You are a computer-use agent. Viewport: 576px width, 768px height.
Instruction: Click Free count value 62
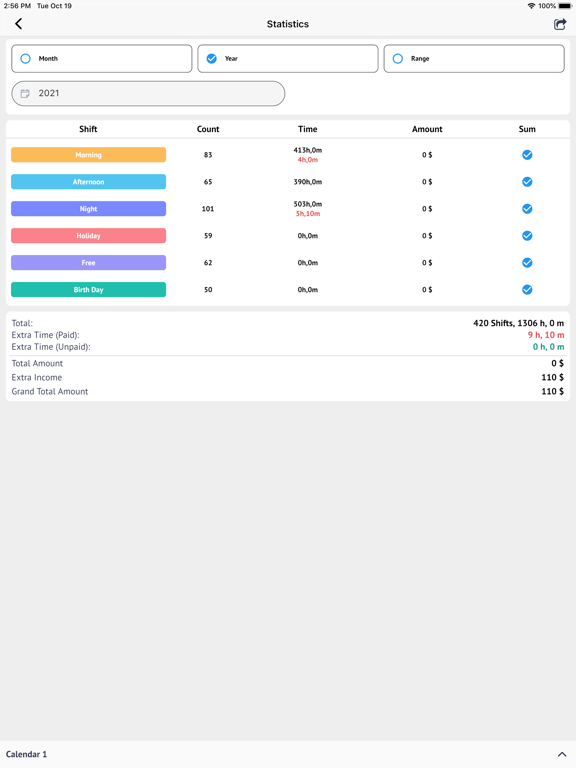coord(208,263)
